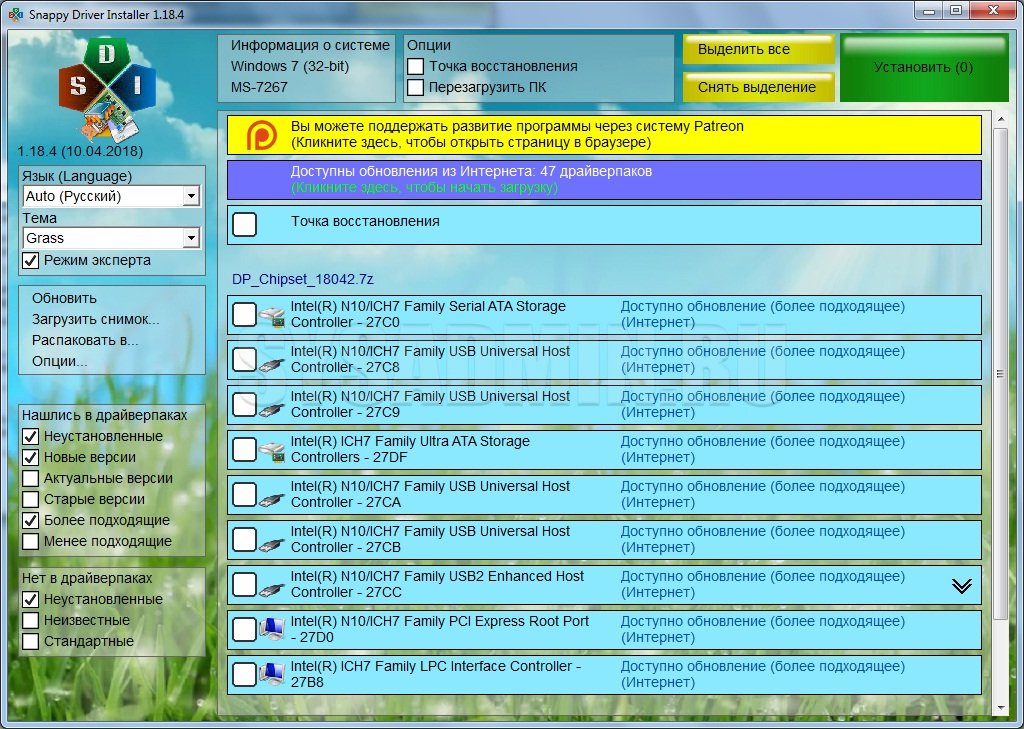This screenshot has width=1024, height=729.
Task: Click the internet updates available banner
Action: [x=604, y=180]
